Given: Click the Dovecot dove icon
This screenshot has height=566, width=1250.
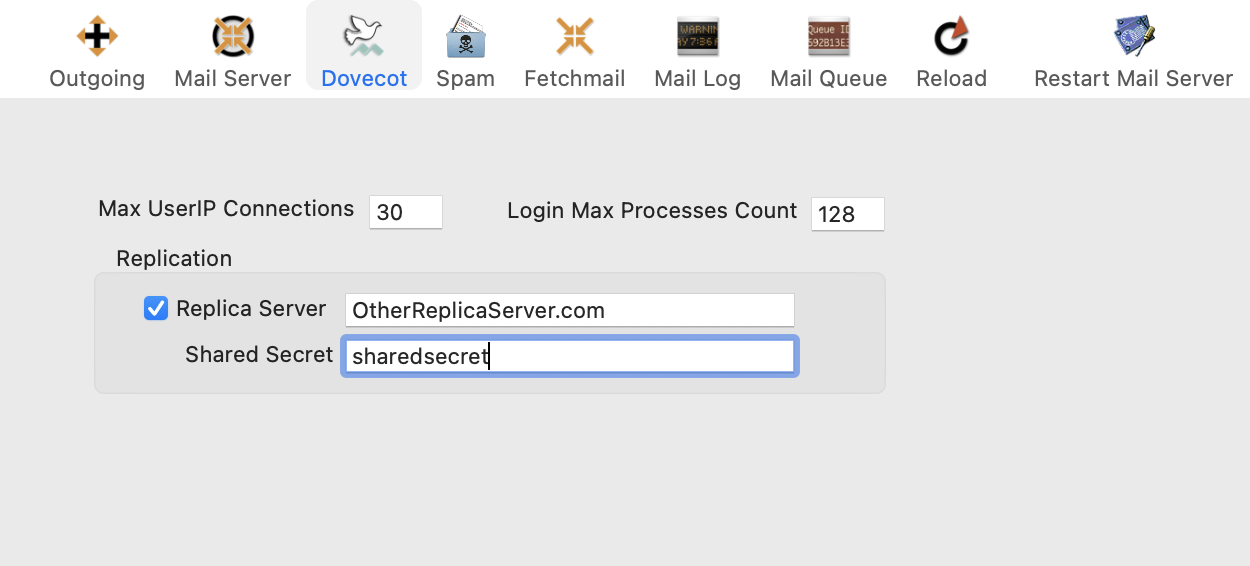Looking at the screenshot, I should (364, 37).
